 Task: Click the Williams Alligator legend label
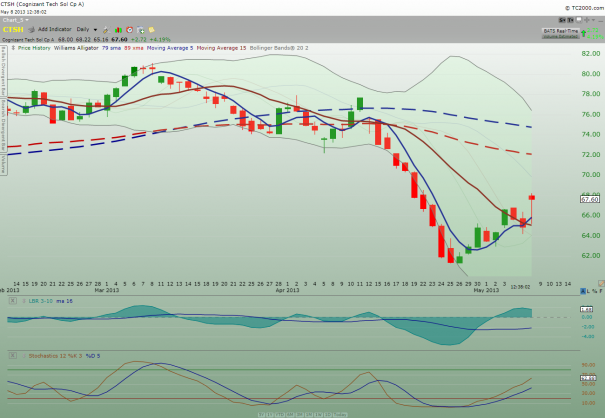tap(76, 48)
